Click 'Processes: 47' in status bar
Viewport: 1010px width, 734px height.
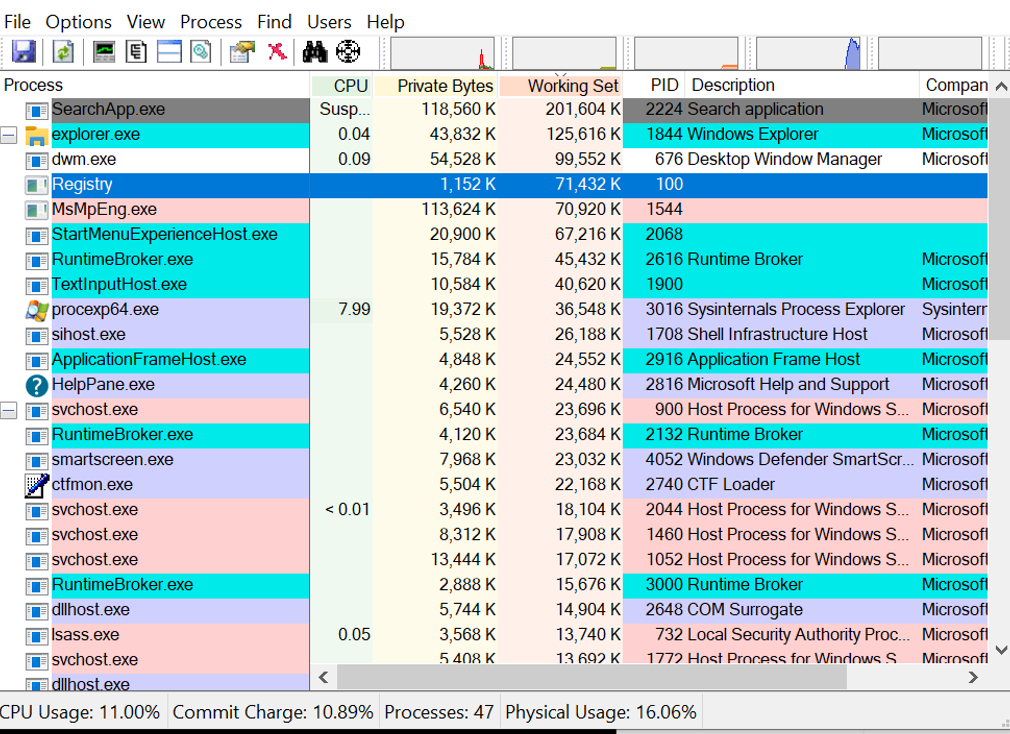click(x=439, y=712)
